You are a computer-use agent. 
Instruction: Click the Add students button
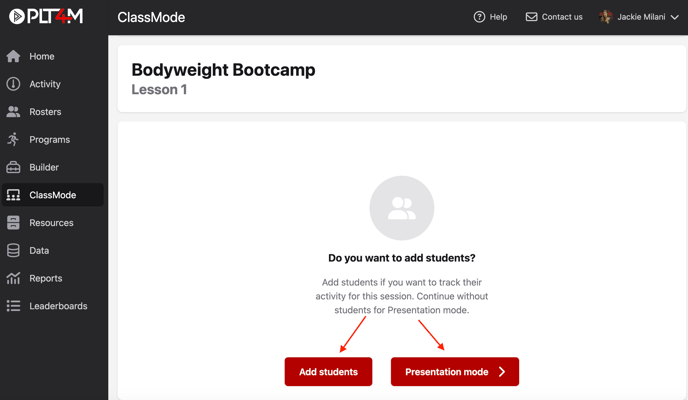pyautogui.click(x=328, y=372)
